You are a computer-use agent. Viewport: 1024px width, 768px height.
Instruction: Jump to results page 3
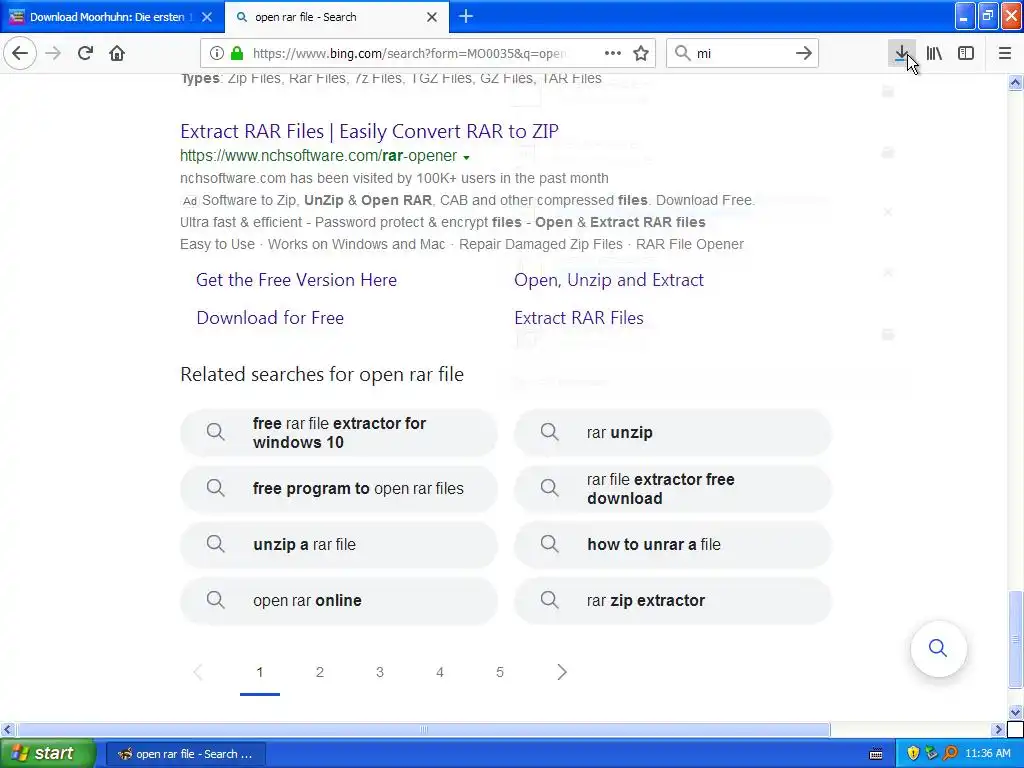pos(380,672)
